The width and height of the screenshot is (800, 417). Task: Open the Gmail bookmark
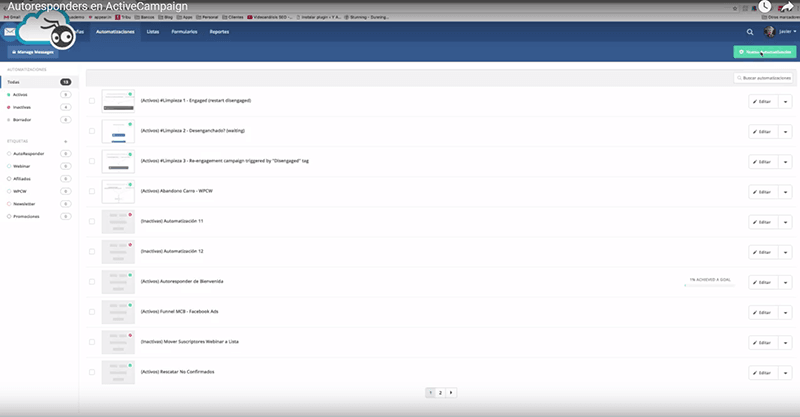click(x=13, y=17)
